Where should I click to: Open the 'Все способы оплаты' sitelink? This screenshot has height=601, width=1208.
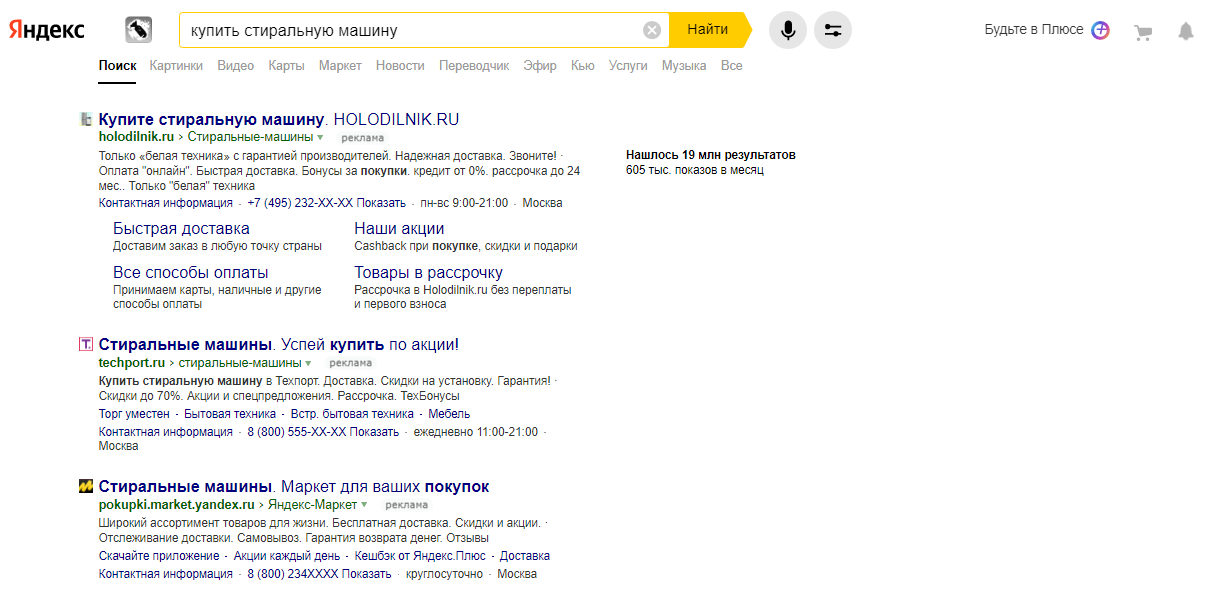(x=191, y=273)
